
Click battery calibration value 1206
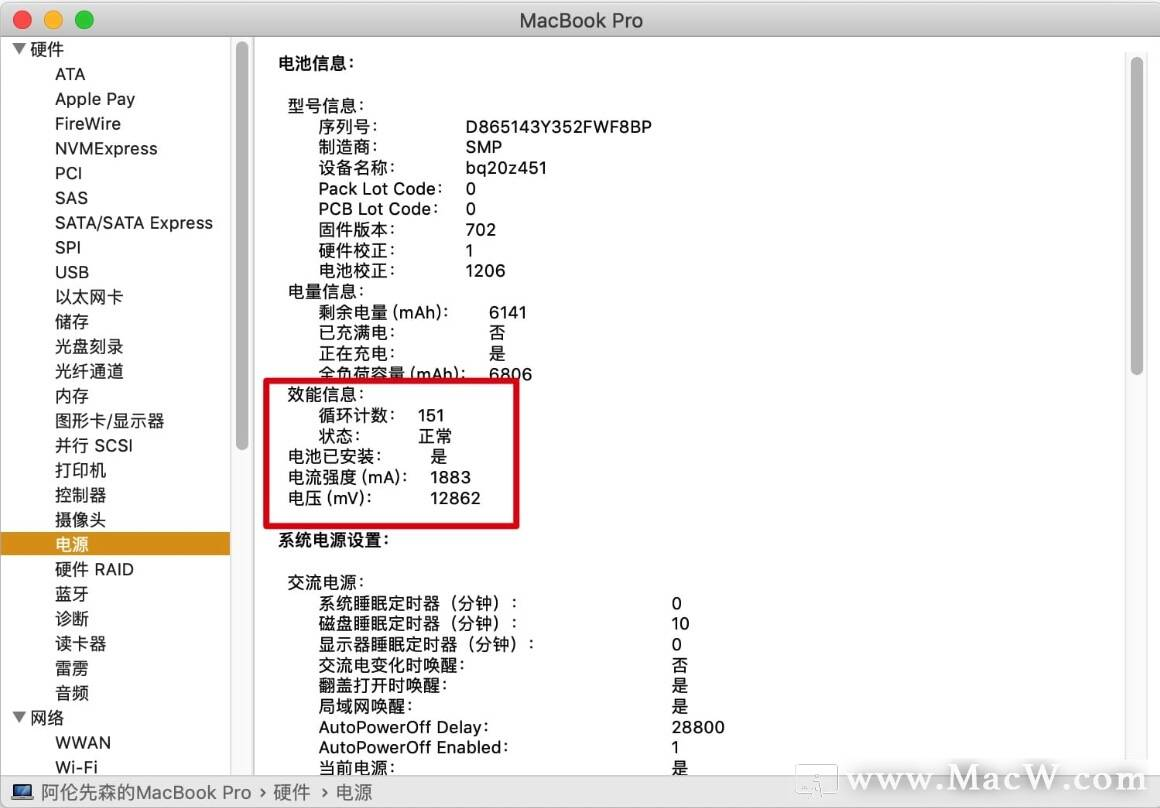485,271
